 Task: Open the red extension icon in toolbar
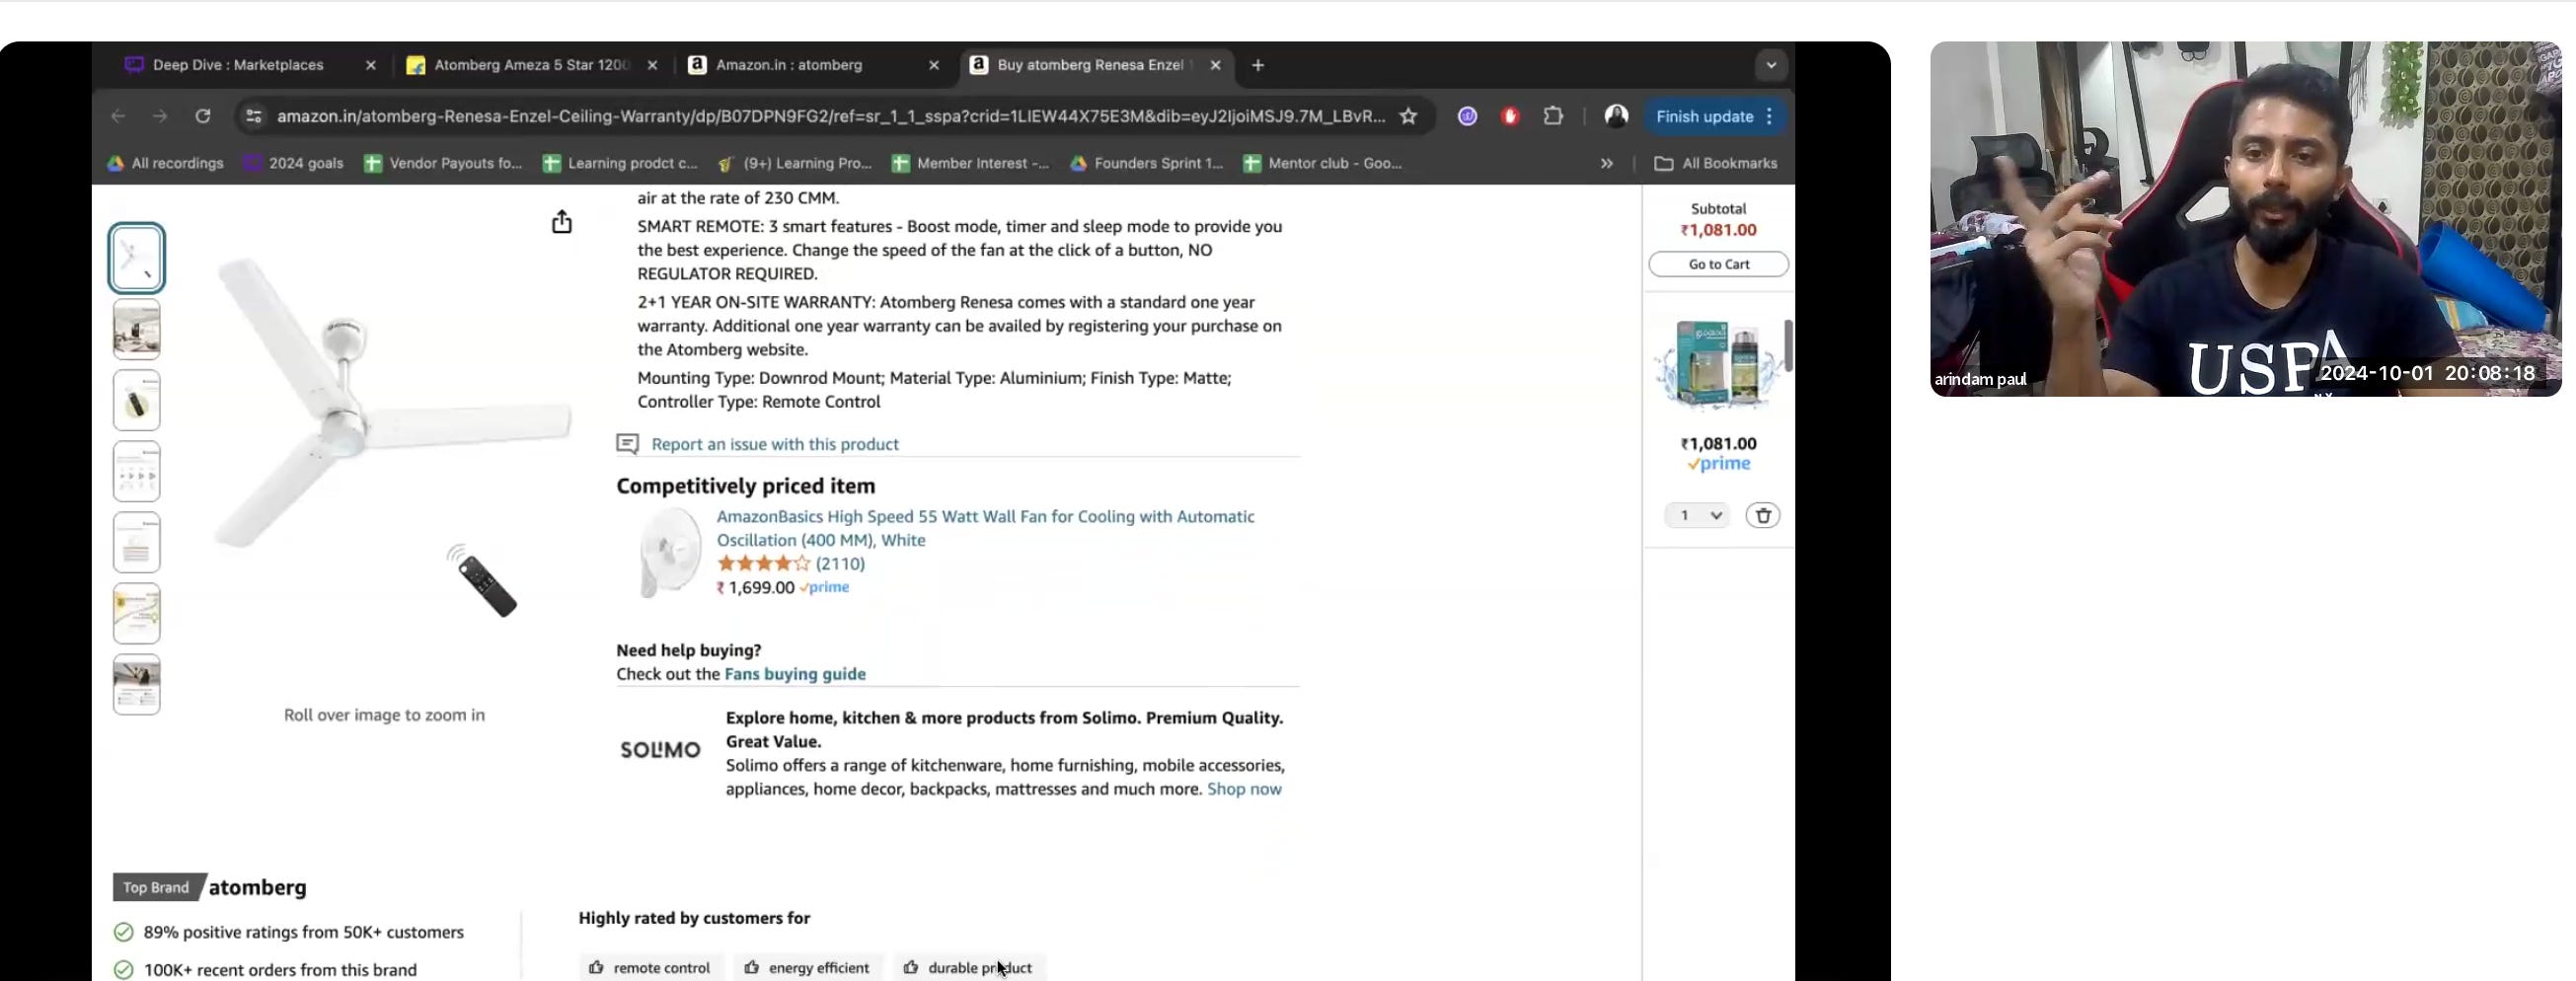1510,116
